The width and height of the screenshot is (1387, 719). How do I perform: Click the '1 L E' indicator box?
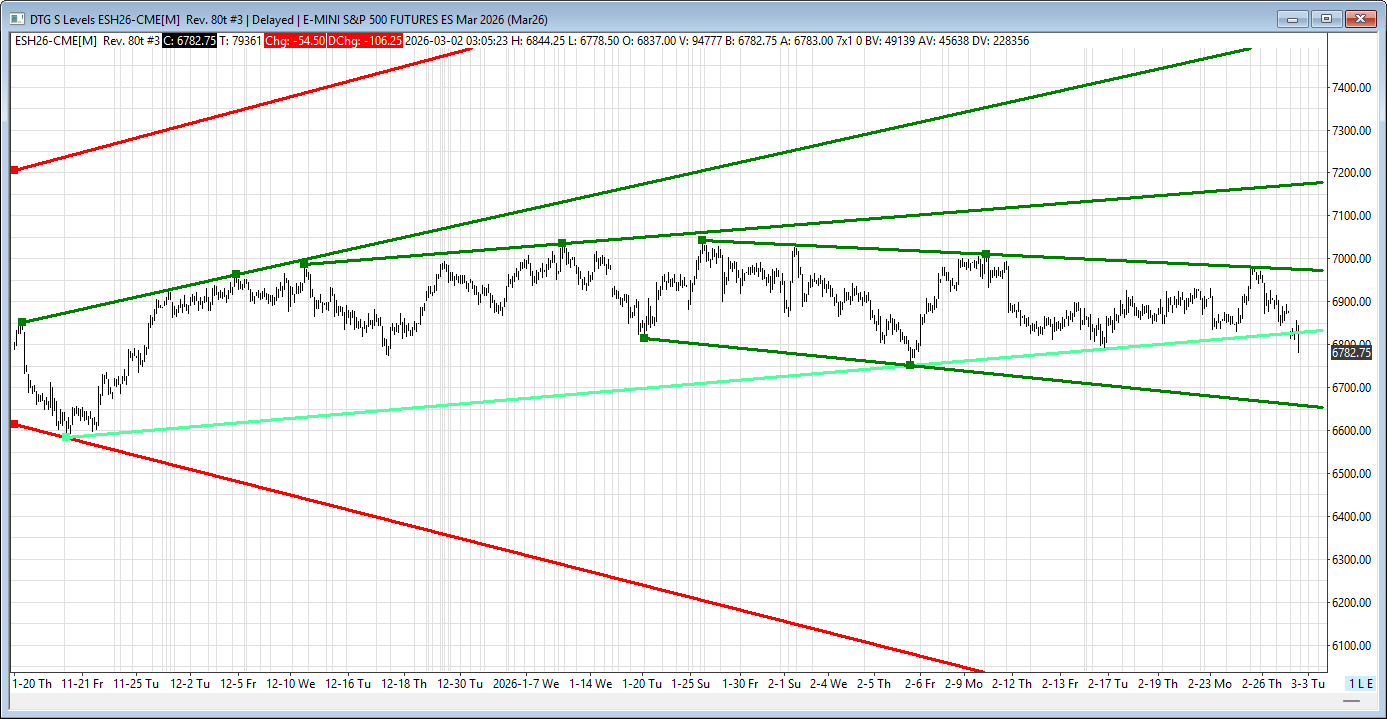[1360, 683]
